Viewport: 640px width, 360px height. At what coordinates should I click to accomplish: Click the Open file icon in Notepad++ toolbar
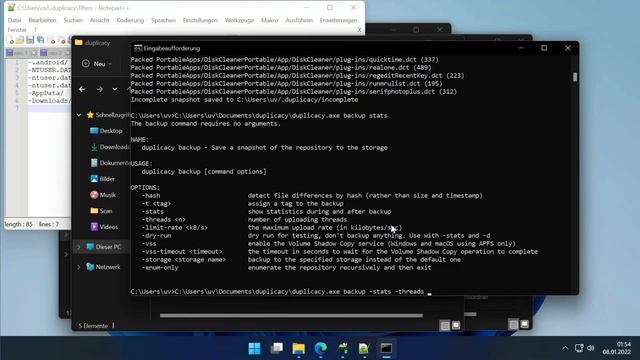point(20,40)
